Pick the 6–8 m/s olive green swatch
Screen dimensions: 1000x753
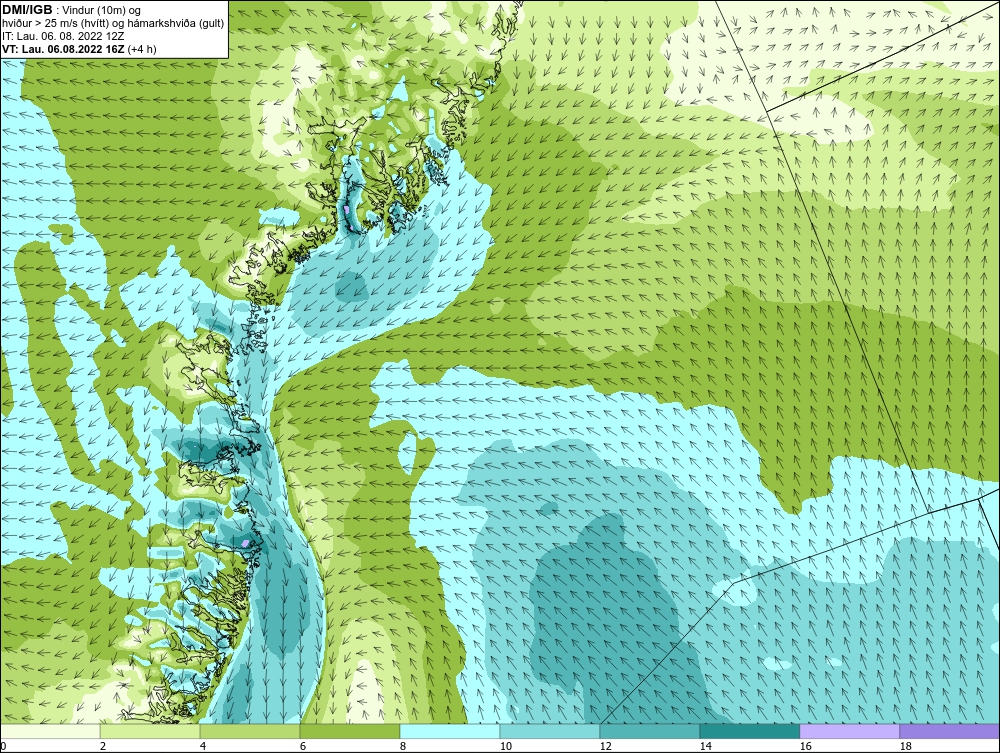coord(350,731)
